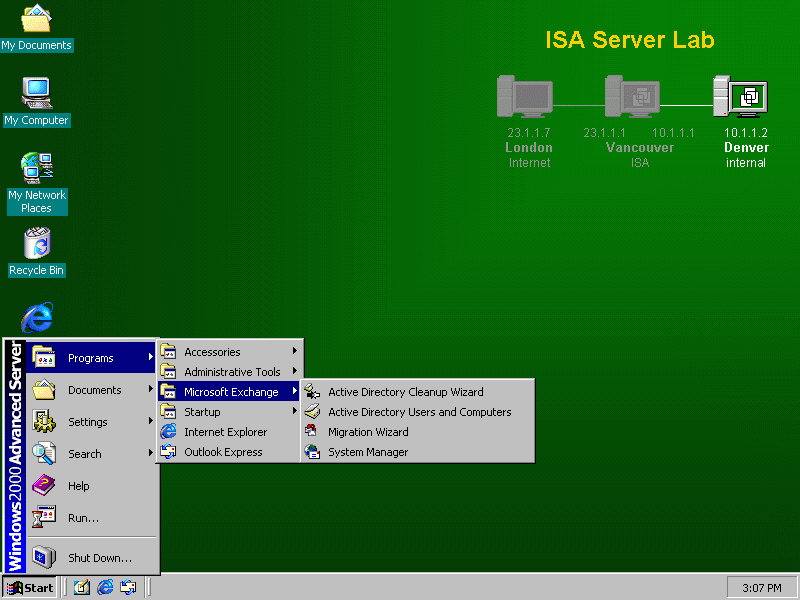This screenshot has width=800, height=600.
Task: Click the Start button on the taskbar
Action: (30, 587)
